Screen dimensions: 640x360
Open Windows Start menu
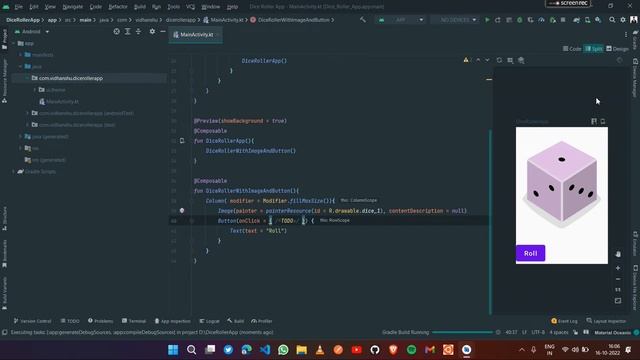click(173, 350)
